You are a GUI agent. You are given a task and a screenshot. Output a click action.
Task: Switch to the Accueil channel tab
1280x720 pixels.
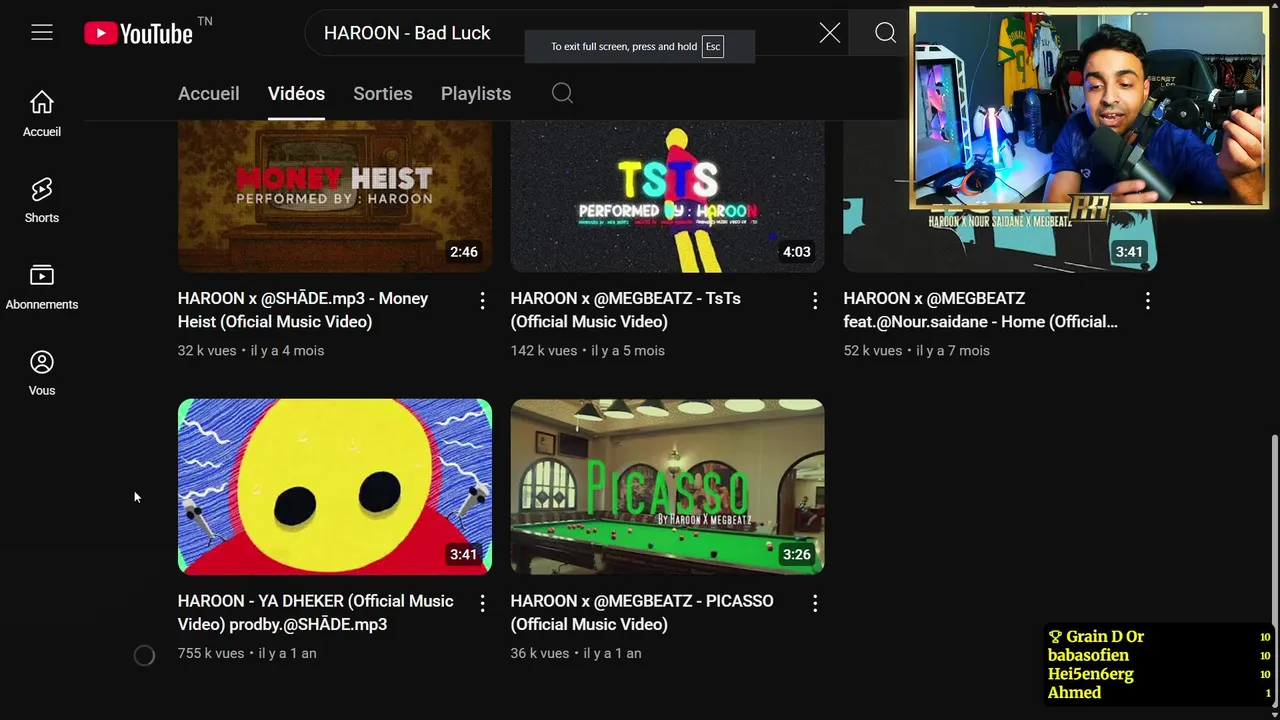(x=209, y=93)
